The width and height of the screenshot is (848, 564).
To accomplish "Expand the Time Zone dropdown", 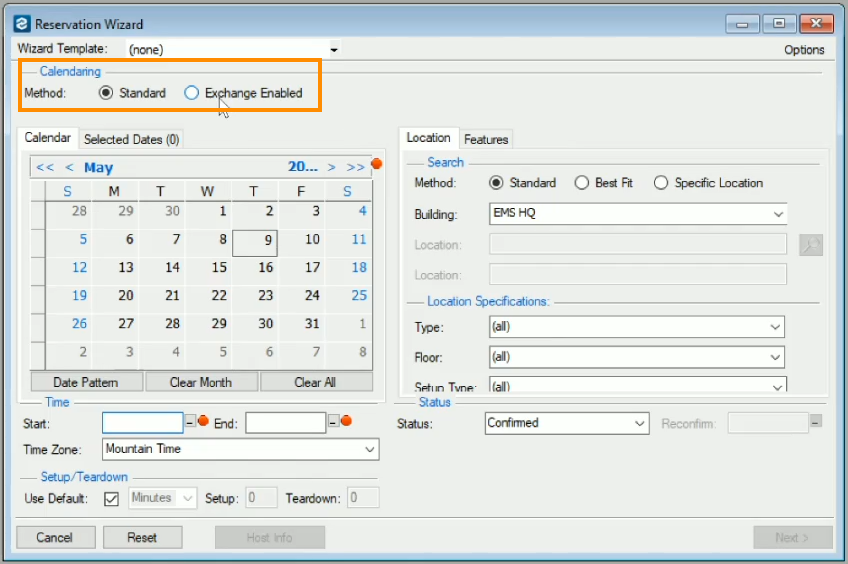I will tap(370, 450).
